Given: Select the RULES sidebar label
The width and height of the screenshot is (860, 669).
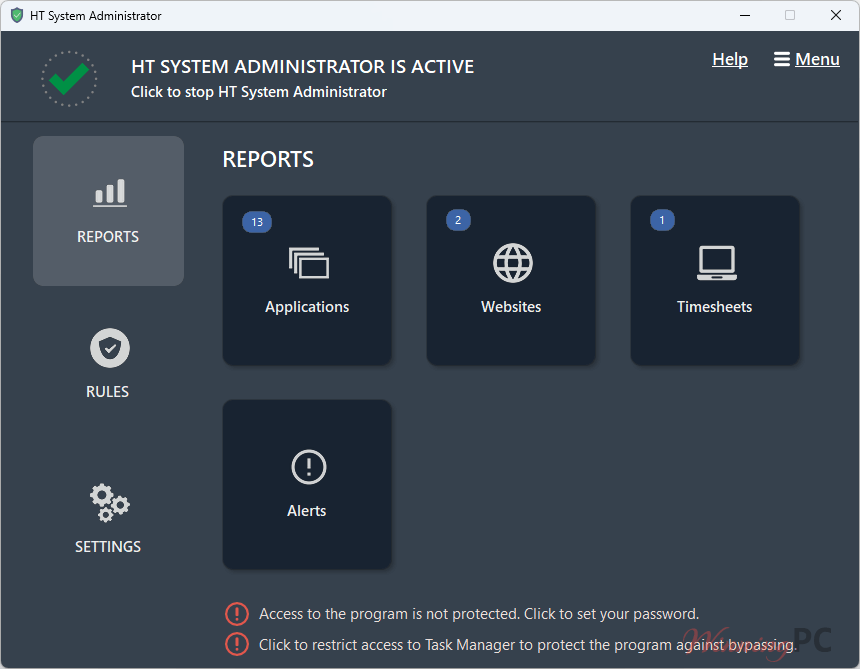Looking at the screenshot, I should pyautogui.click(x=108, y=392).
